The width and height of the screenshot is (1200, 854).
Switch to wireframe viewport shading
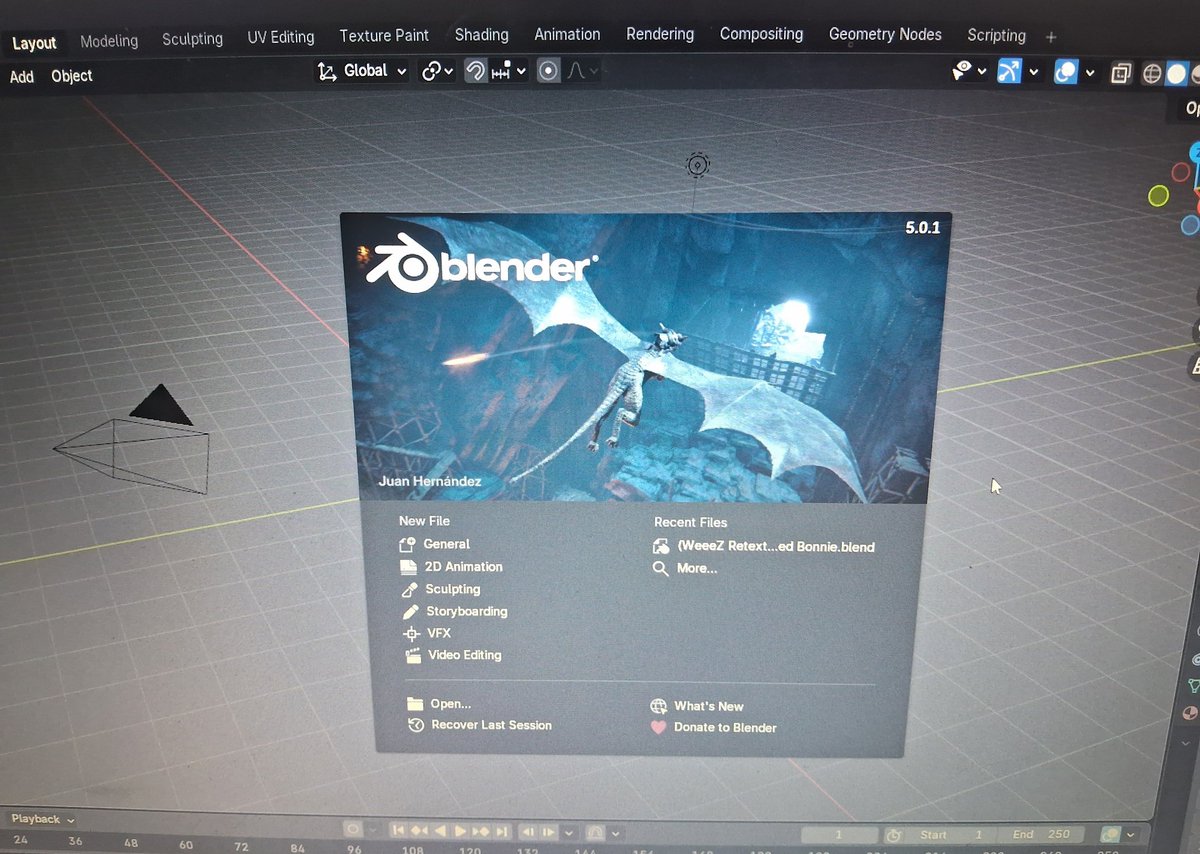(x=1152, y=73)
